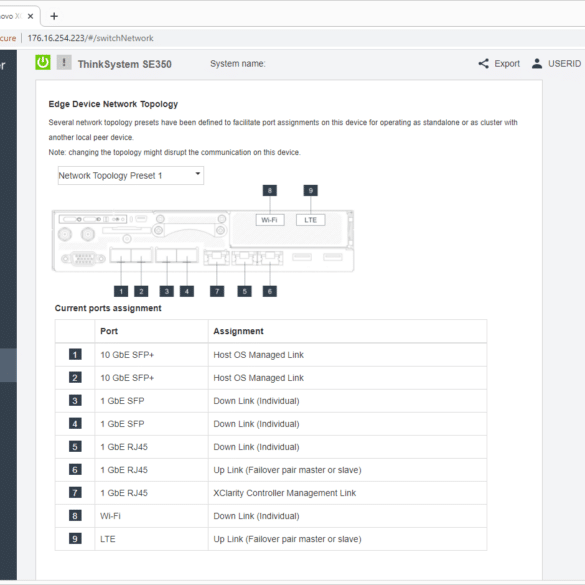
Task: Click table row badge number 8
Action: (x=75, y=516)
